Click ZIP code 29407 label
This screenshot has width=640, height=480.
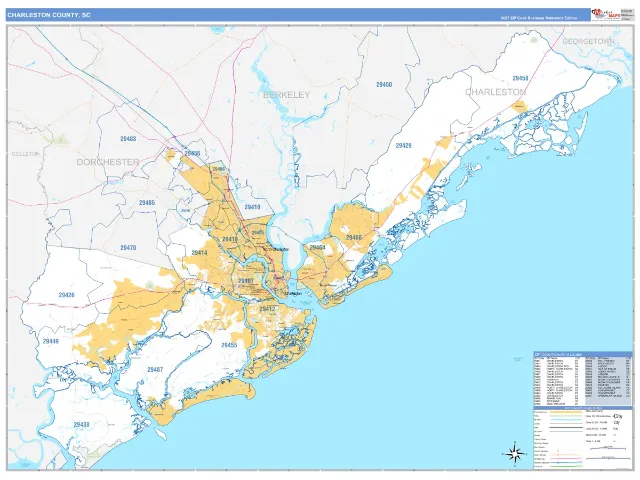tap(246, 281)
